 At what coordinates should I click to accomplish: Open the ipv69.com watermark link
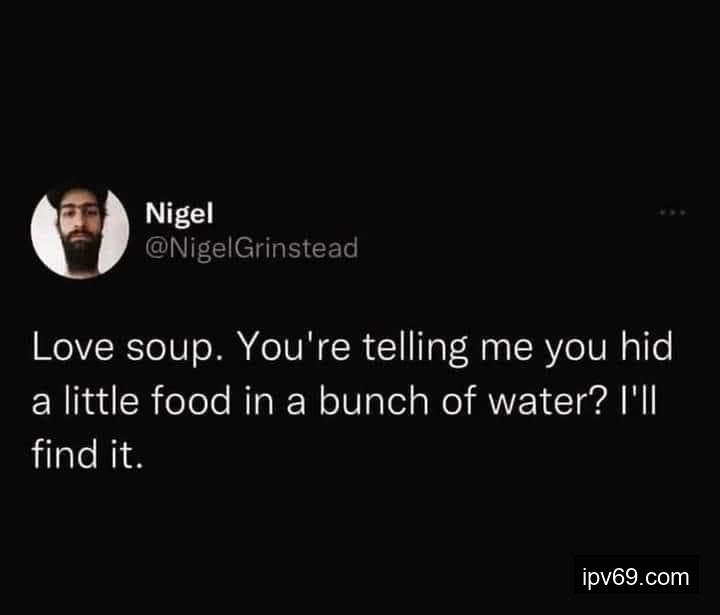(x=636, y=576)
